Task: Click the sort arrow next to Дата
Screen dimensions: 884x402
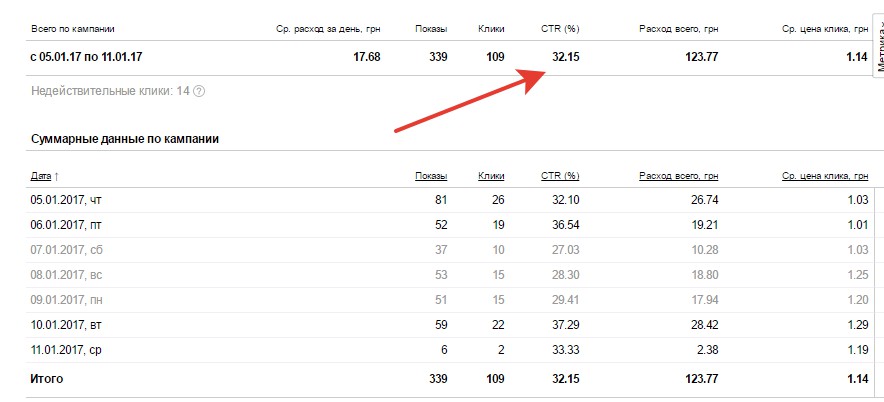Action: (x=56, y=176)
